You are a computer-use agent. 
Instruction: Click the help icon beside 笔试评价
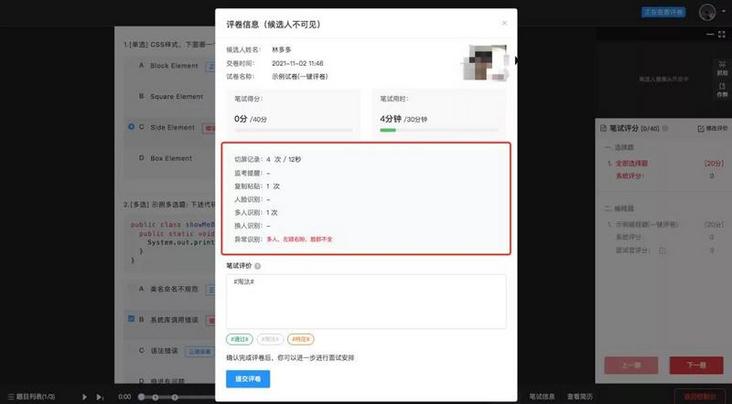258,266
